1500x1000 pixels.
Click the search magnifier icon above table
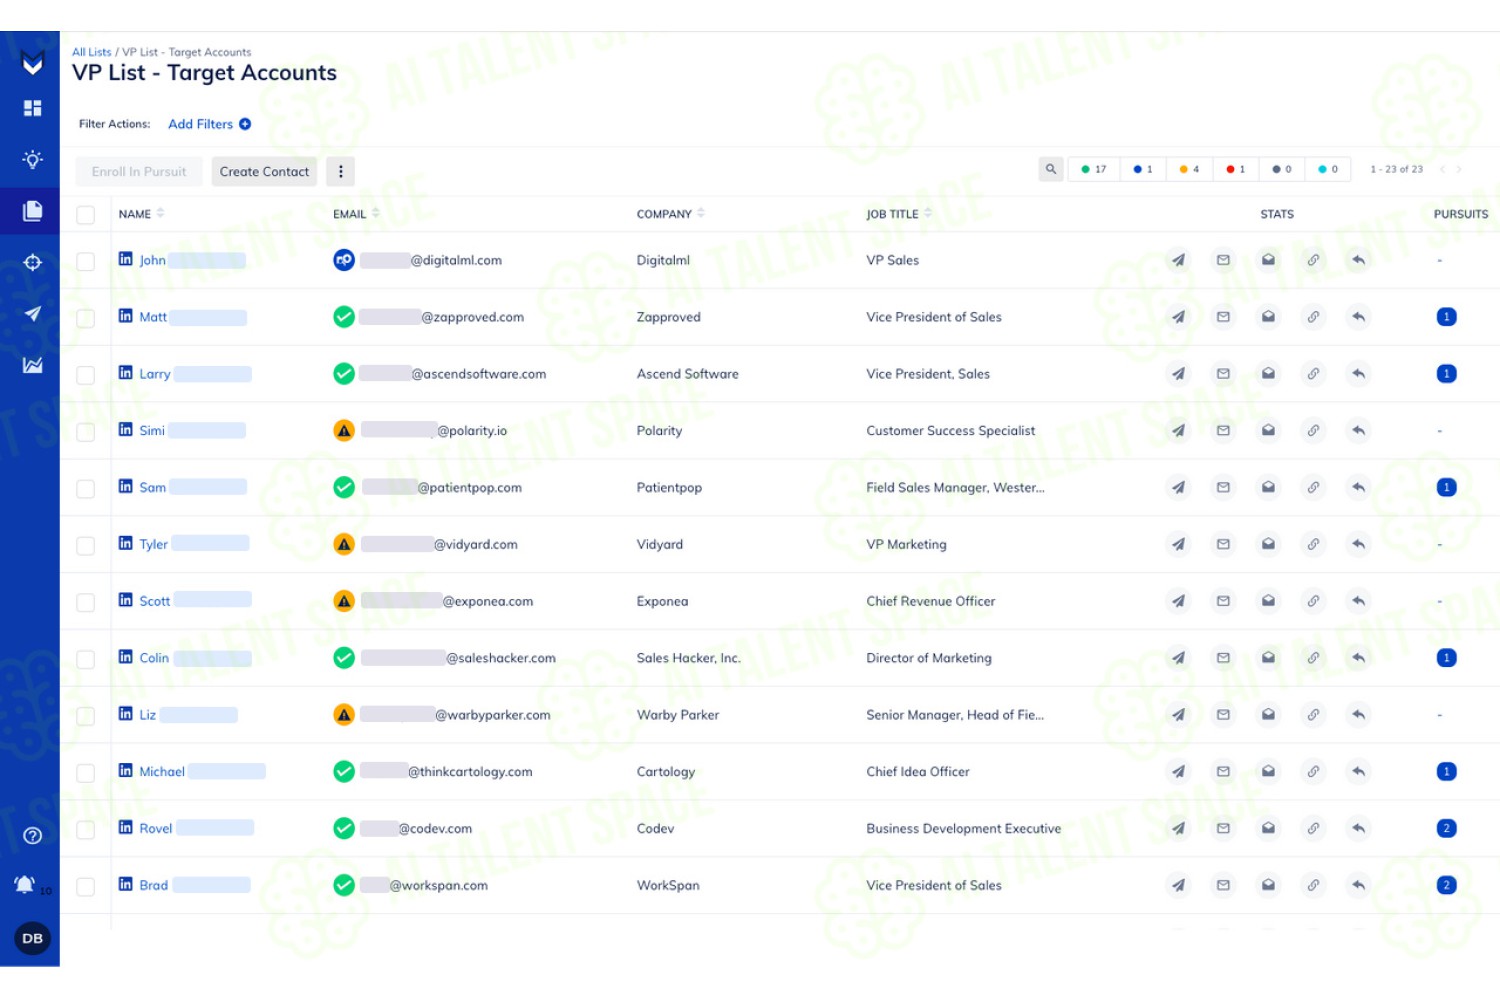click(x=1050, y=169)
